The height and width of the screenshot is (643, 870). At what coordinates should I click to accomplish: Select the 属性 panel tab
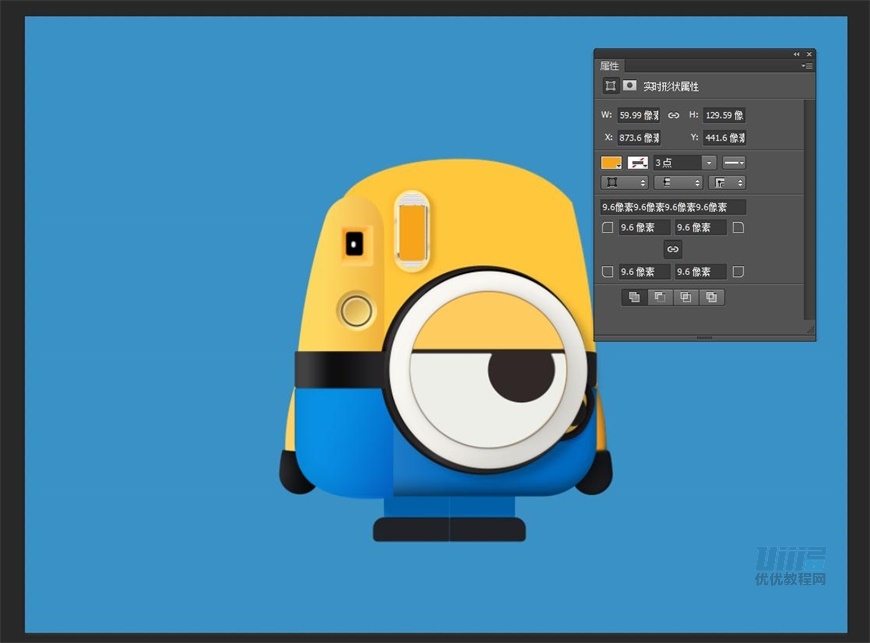point(610,66)
